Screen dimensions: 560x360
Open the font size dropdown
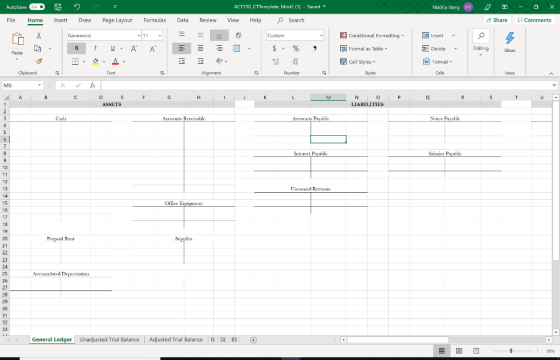click(159, 35)
